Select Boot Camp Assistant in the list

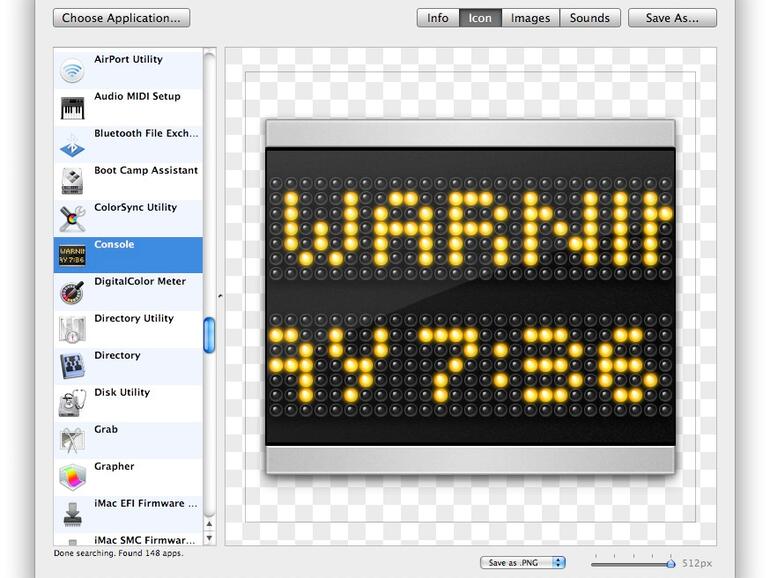128,181
